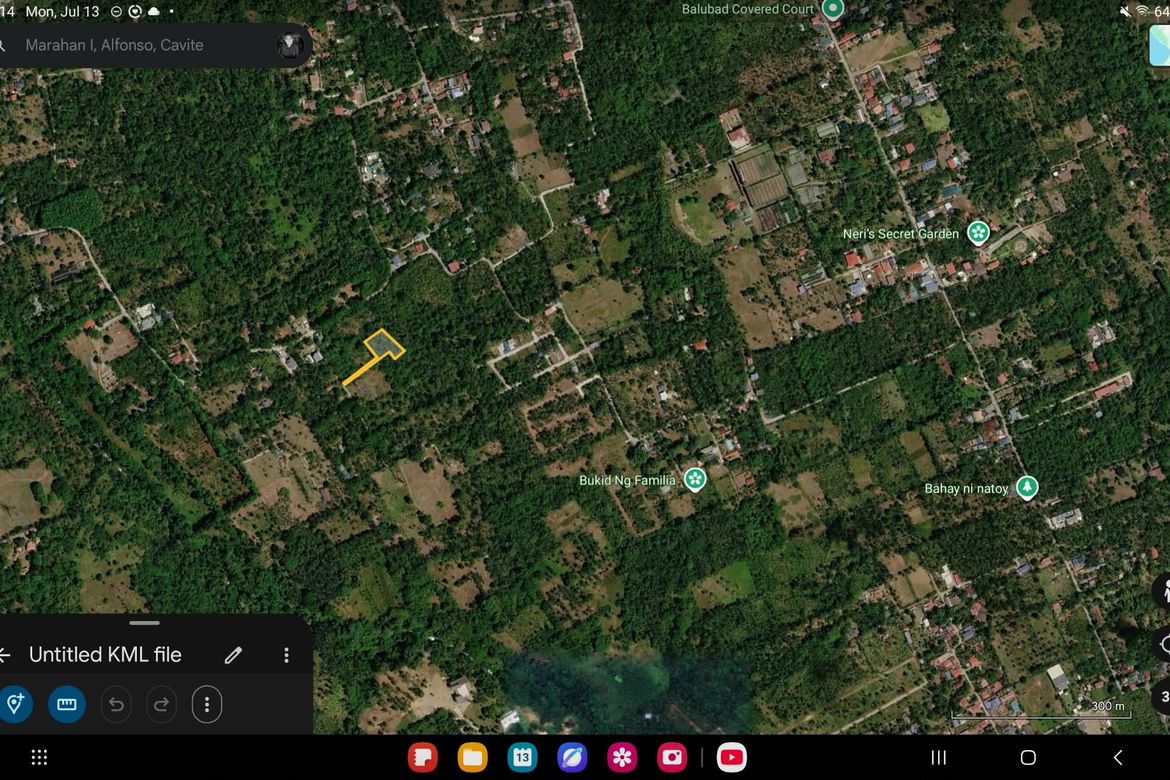Open more tools menu in bottom toolbar
Screen dimensions: 1170x780
pyautogui.click(x=207, y=704)
